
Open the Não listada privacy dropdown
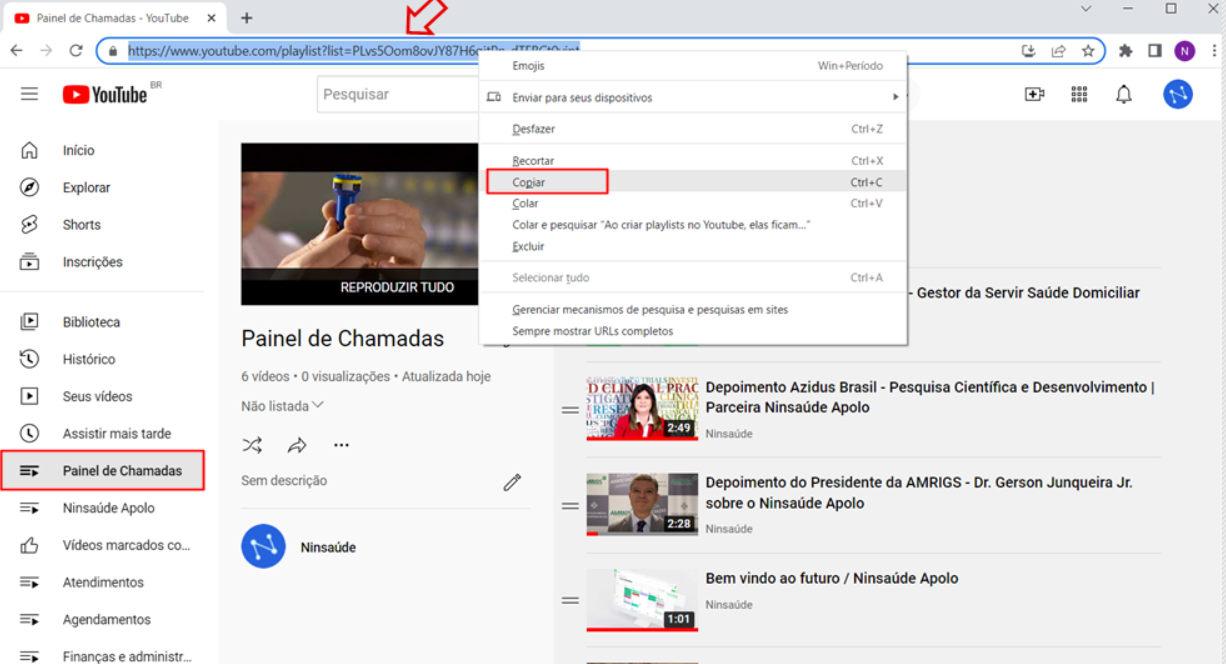click(x=283, y=406)
